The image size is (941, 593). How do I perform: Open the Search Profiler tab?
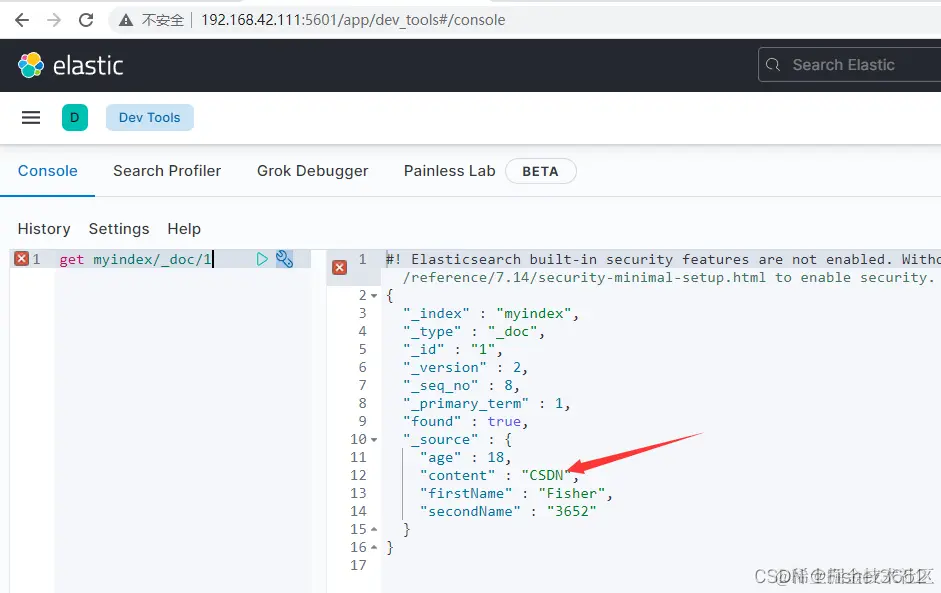click(x=167, y=171)
